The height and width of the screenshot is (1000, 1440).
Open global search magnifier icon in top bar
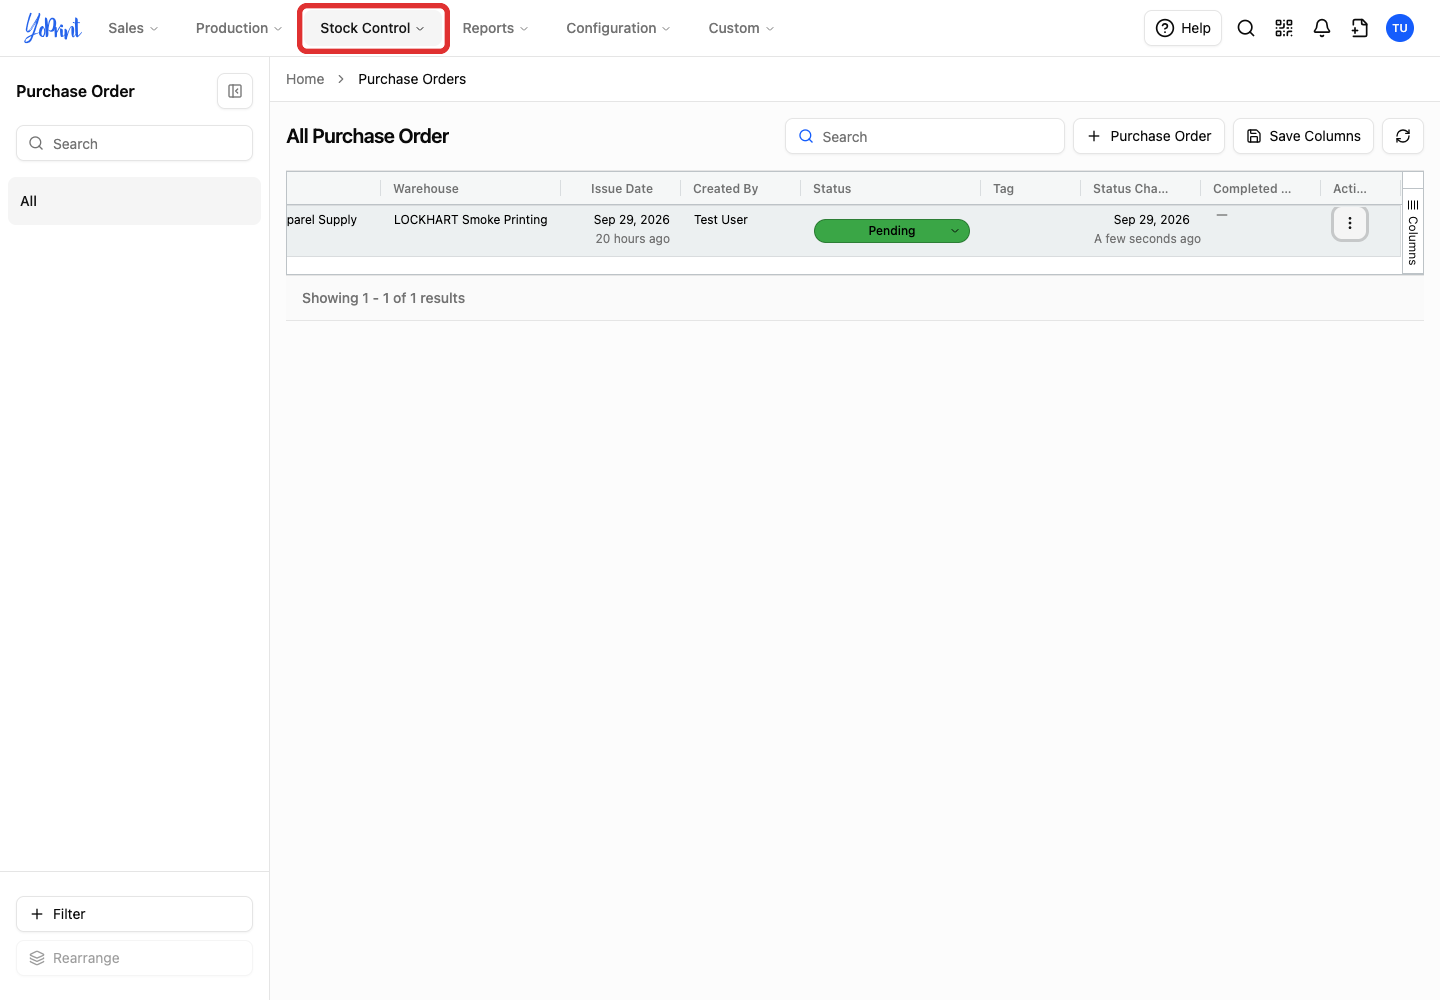click(1246, 28)
